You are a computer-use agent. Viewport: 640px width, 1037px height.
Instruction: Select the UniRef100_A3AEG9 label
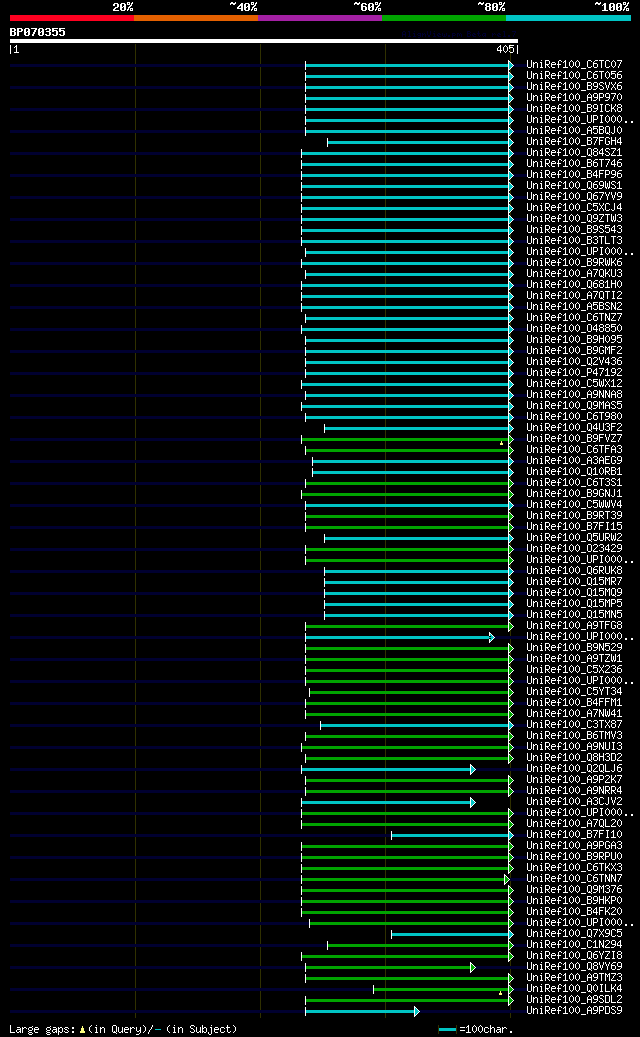(574, 461)
